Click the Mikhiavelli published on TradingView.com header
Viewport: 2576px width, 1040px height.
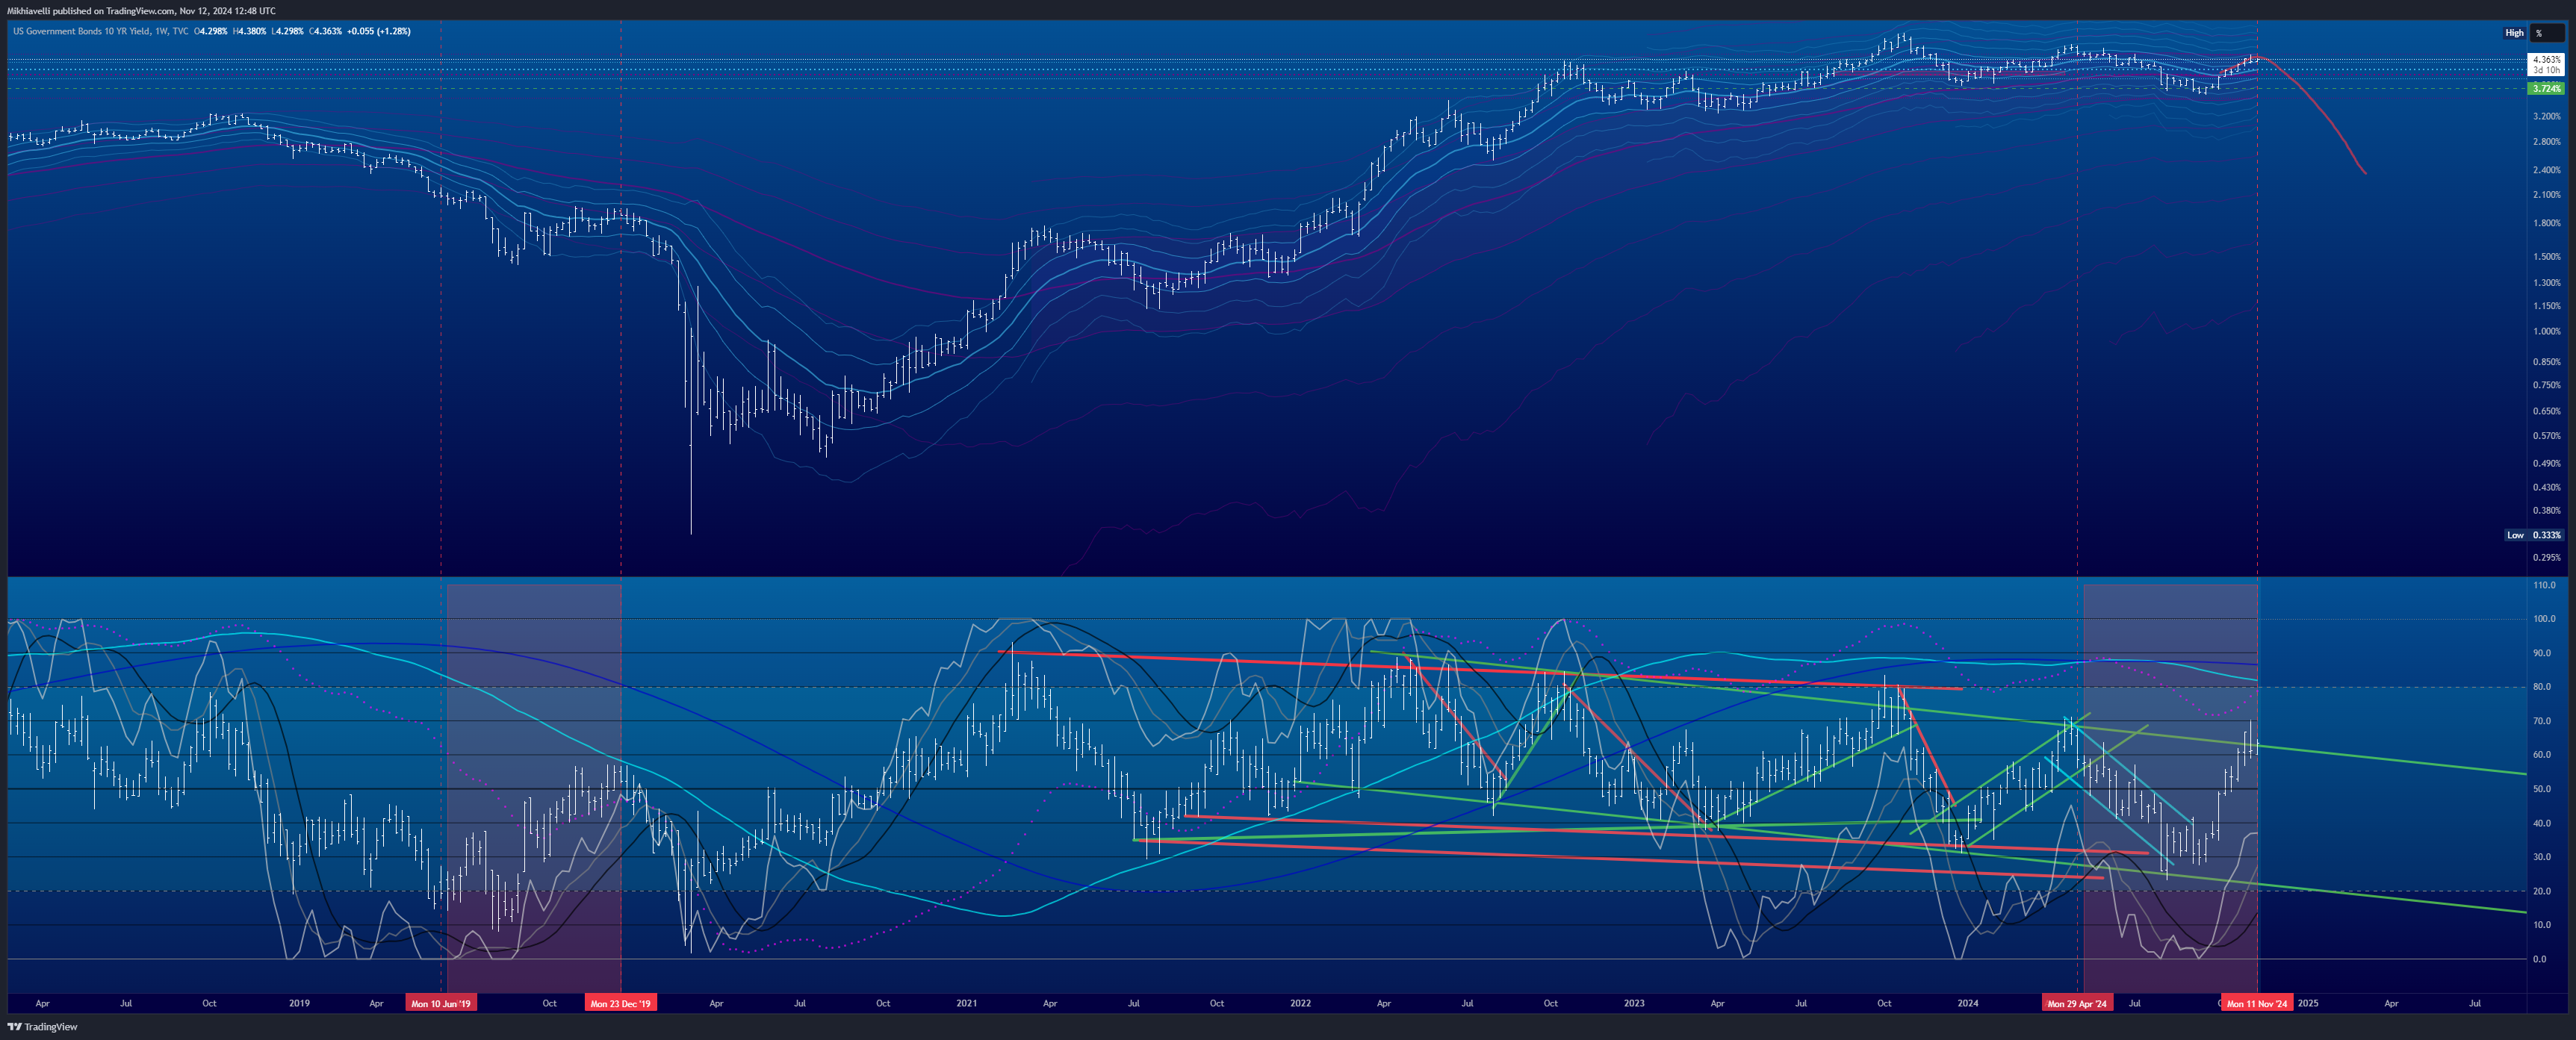tap(141, 10)
